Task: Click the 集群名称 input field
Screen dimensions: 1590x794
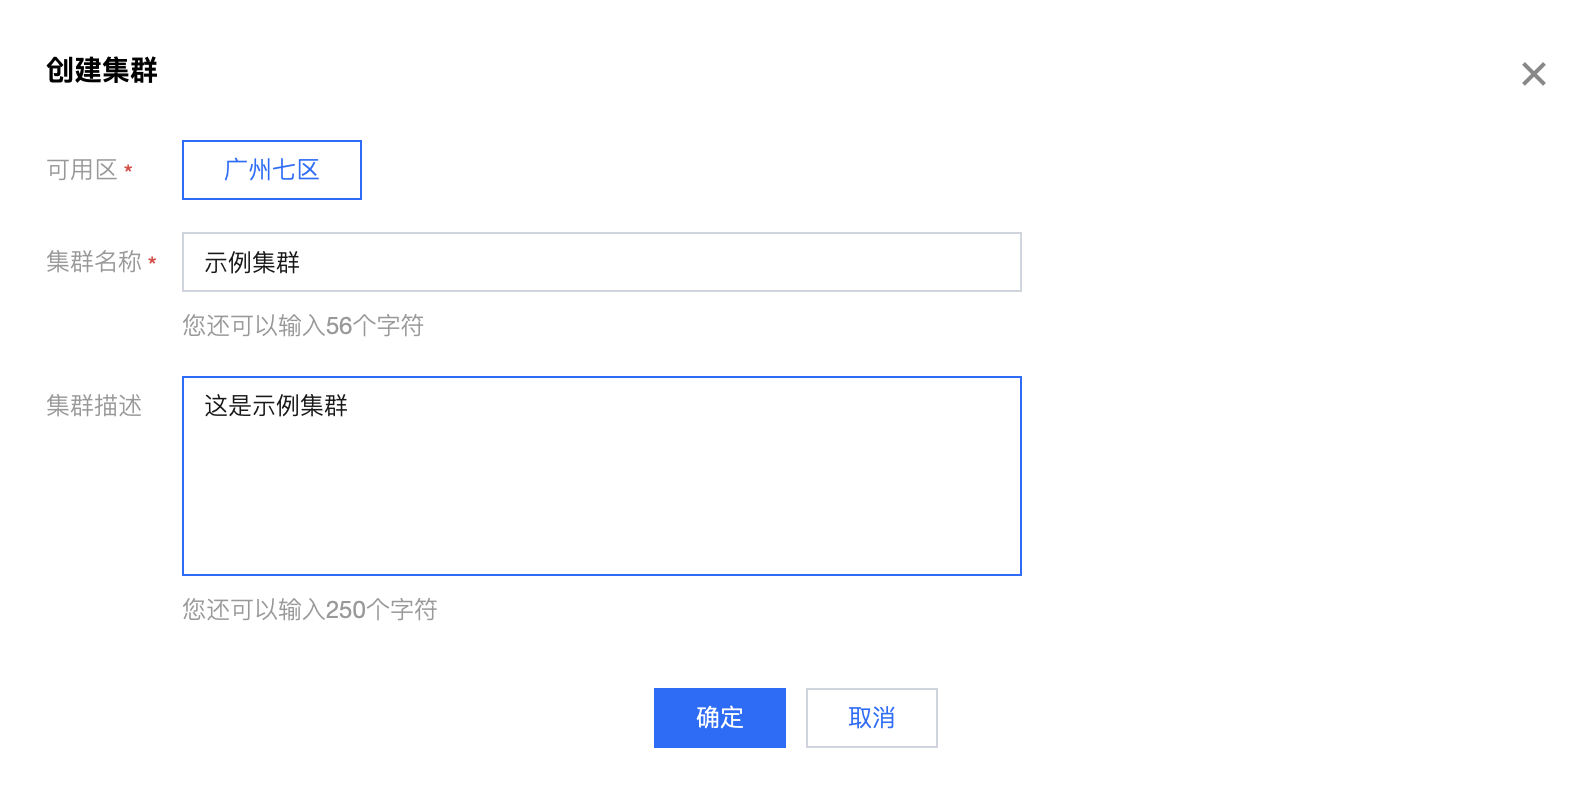Action: coord(600,262)
